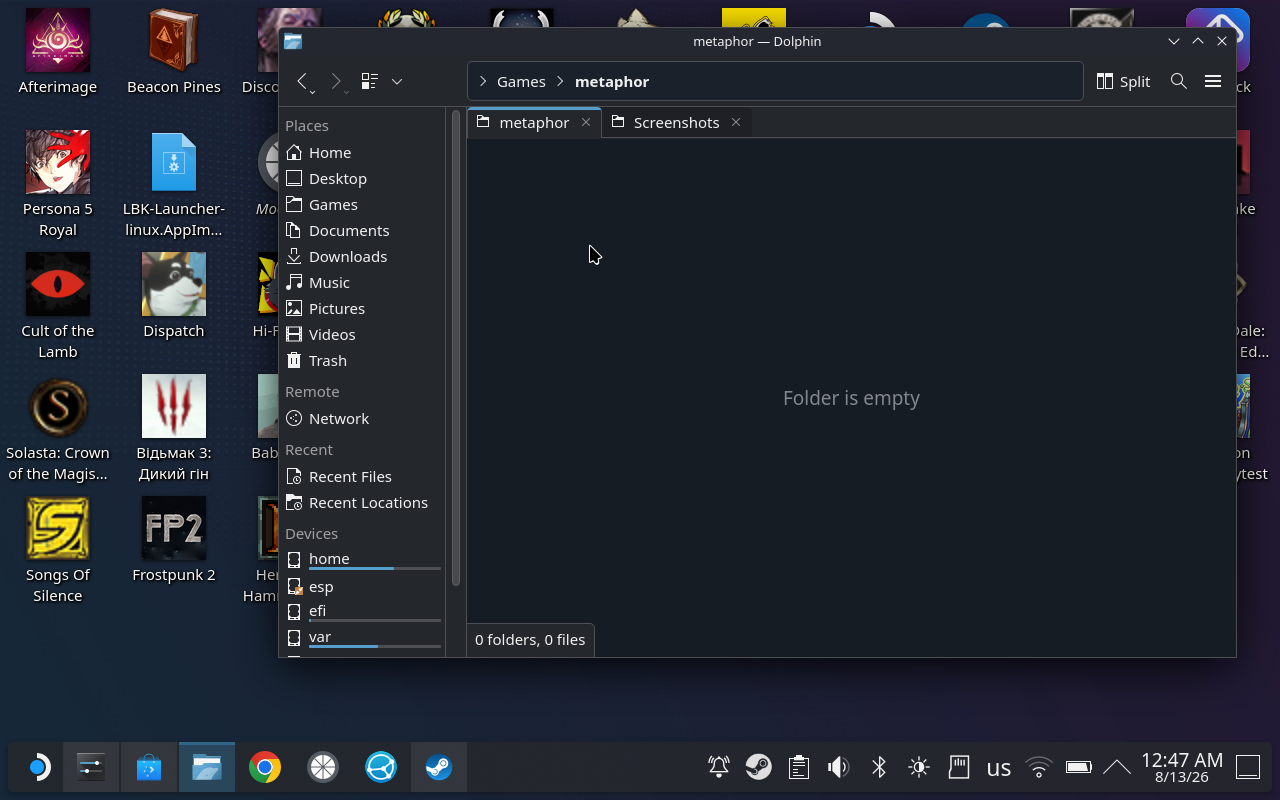Select the Persona 5 Royal desktop icon

[58, 184]
